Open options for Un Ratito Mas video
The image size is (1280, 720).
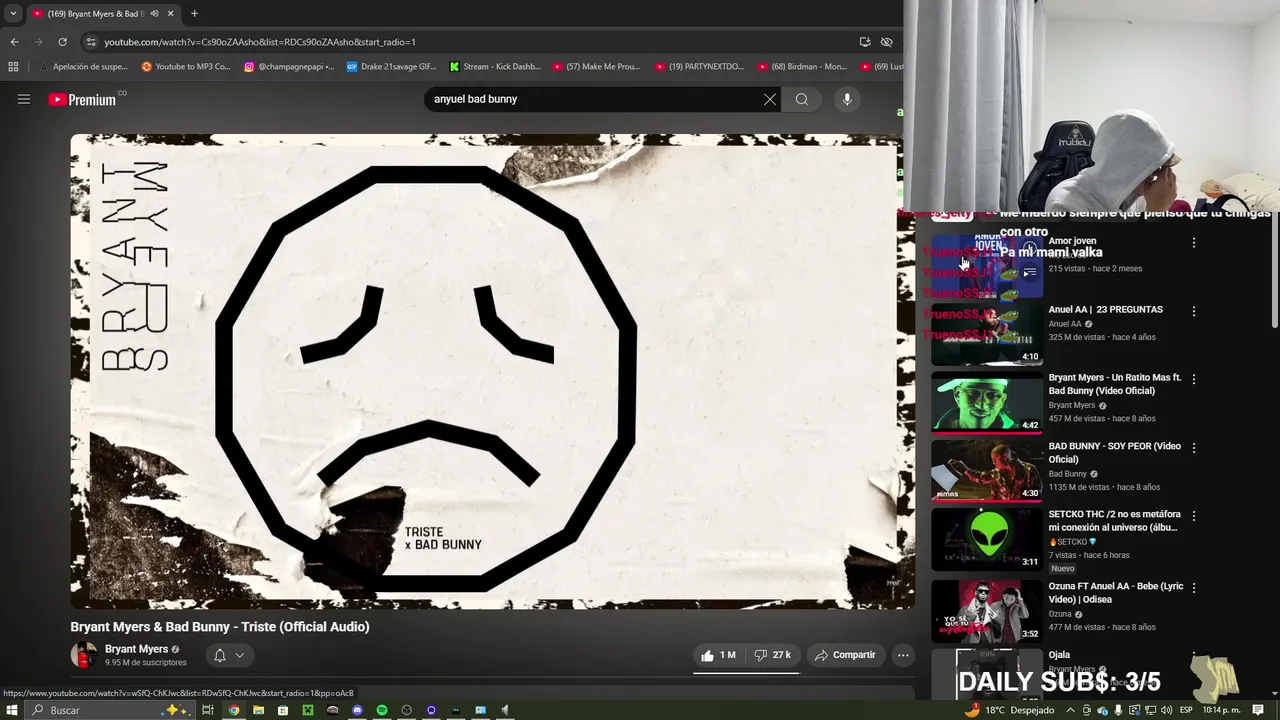click(x=1193, y=379)
